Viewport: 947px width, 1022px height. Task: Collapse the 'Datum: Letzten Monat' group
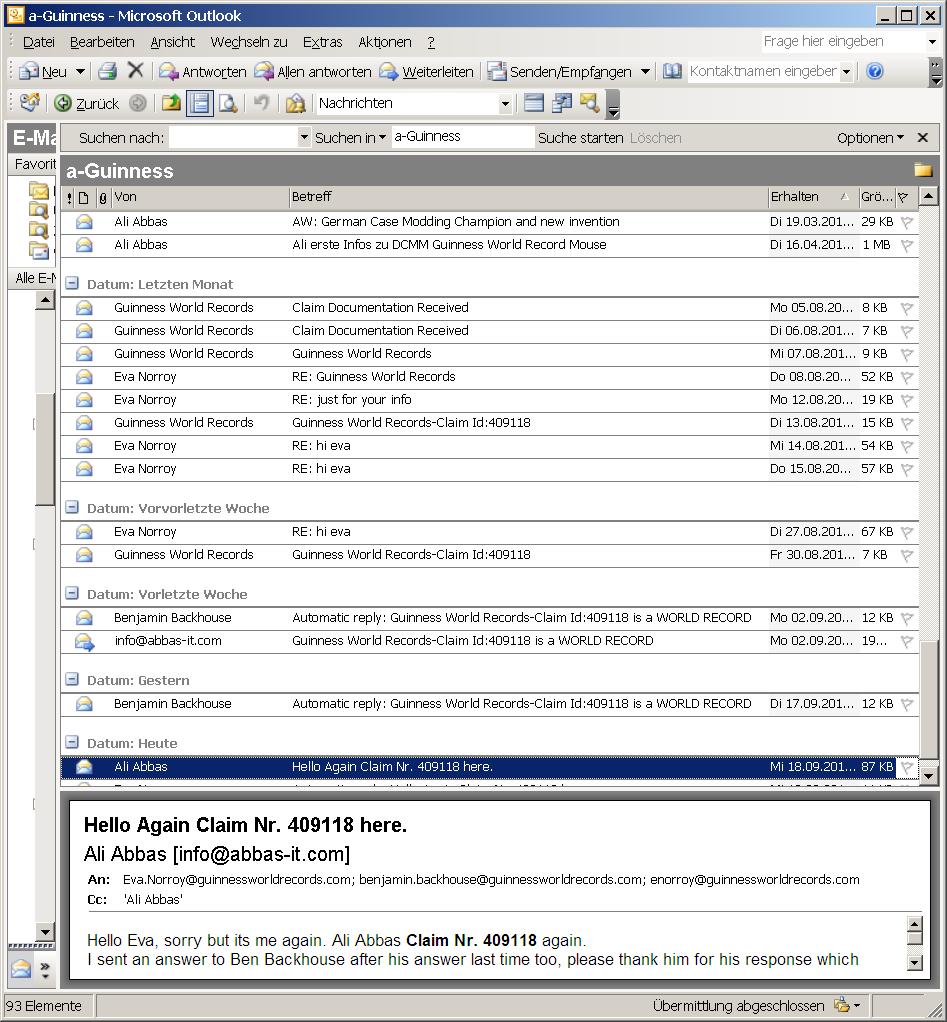click(72, 284)
